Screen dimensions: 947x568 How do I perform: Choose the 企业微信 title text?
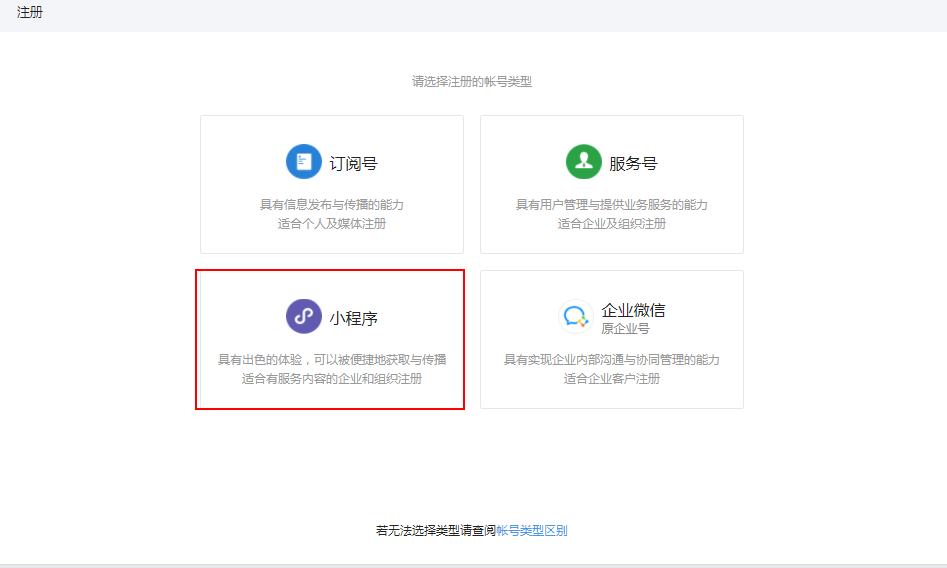633,310
